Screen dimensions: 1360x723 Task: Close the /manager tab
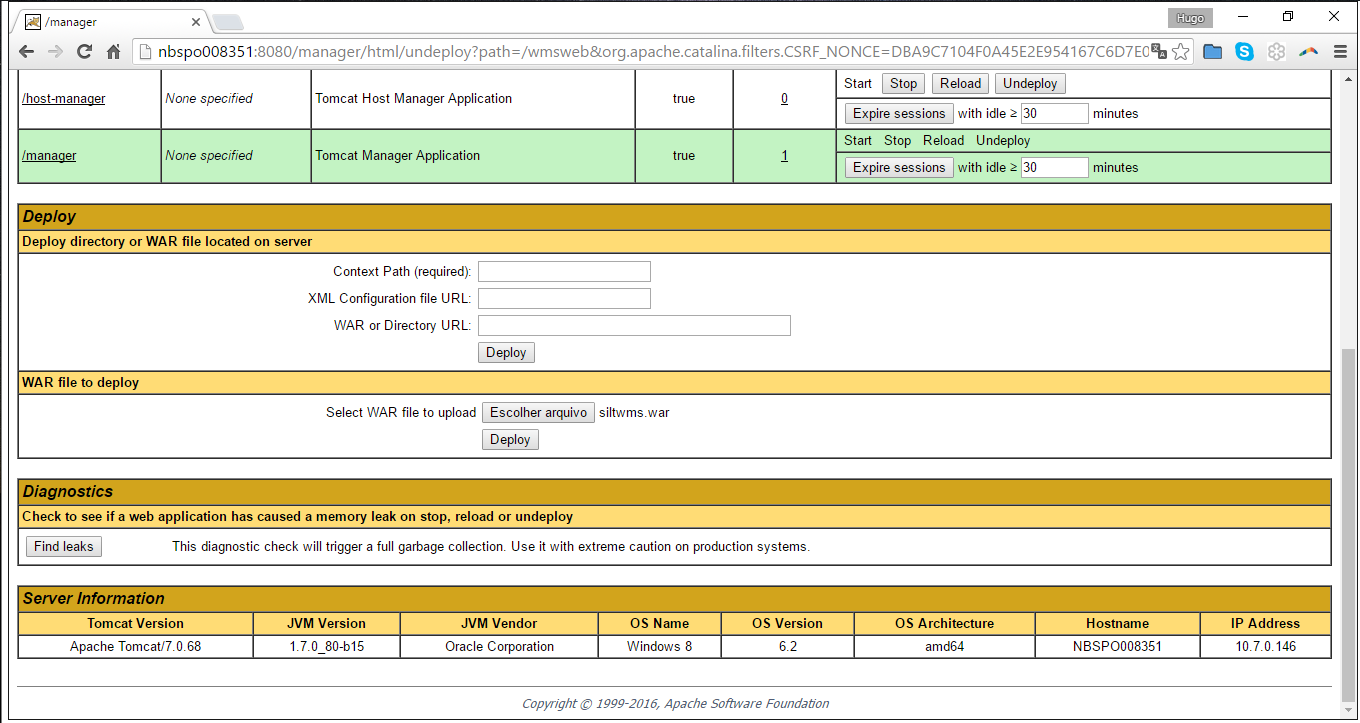coord(195,21)
